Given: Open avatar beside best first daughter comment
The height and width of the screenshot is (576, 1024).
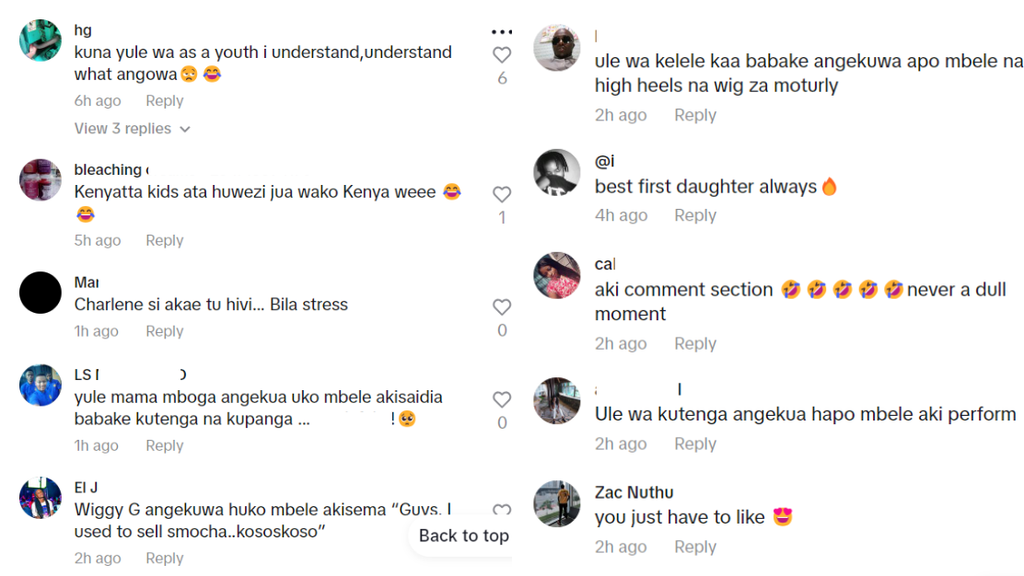Looking at the screenshot, I should pos(557,174).
